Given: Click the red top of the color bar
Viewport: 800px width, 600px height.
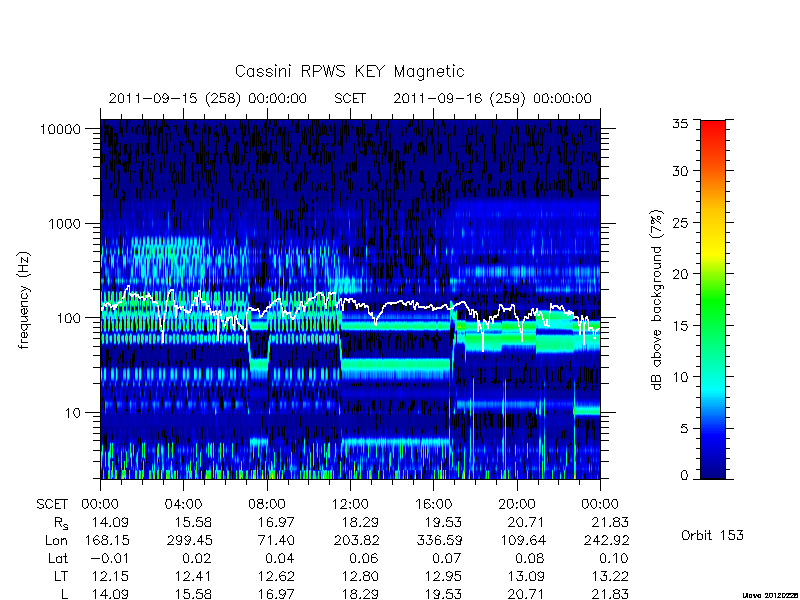Looking at the screenshot, I should click(x=713, y=126).
